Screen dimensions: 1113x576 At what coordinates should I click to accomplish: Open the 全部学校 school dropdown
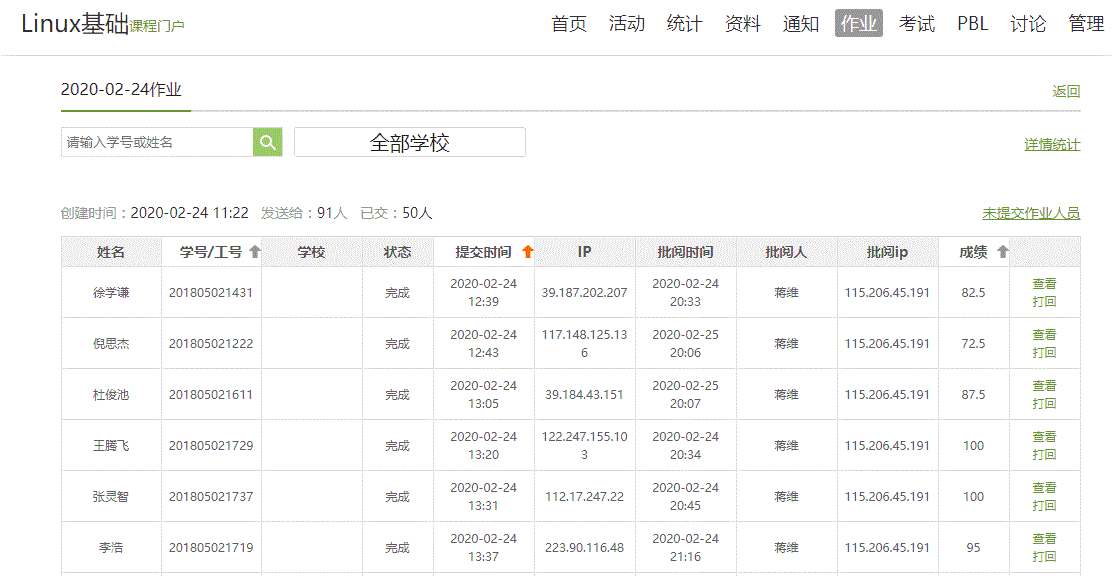tap(410, 142)
